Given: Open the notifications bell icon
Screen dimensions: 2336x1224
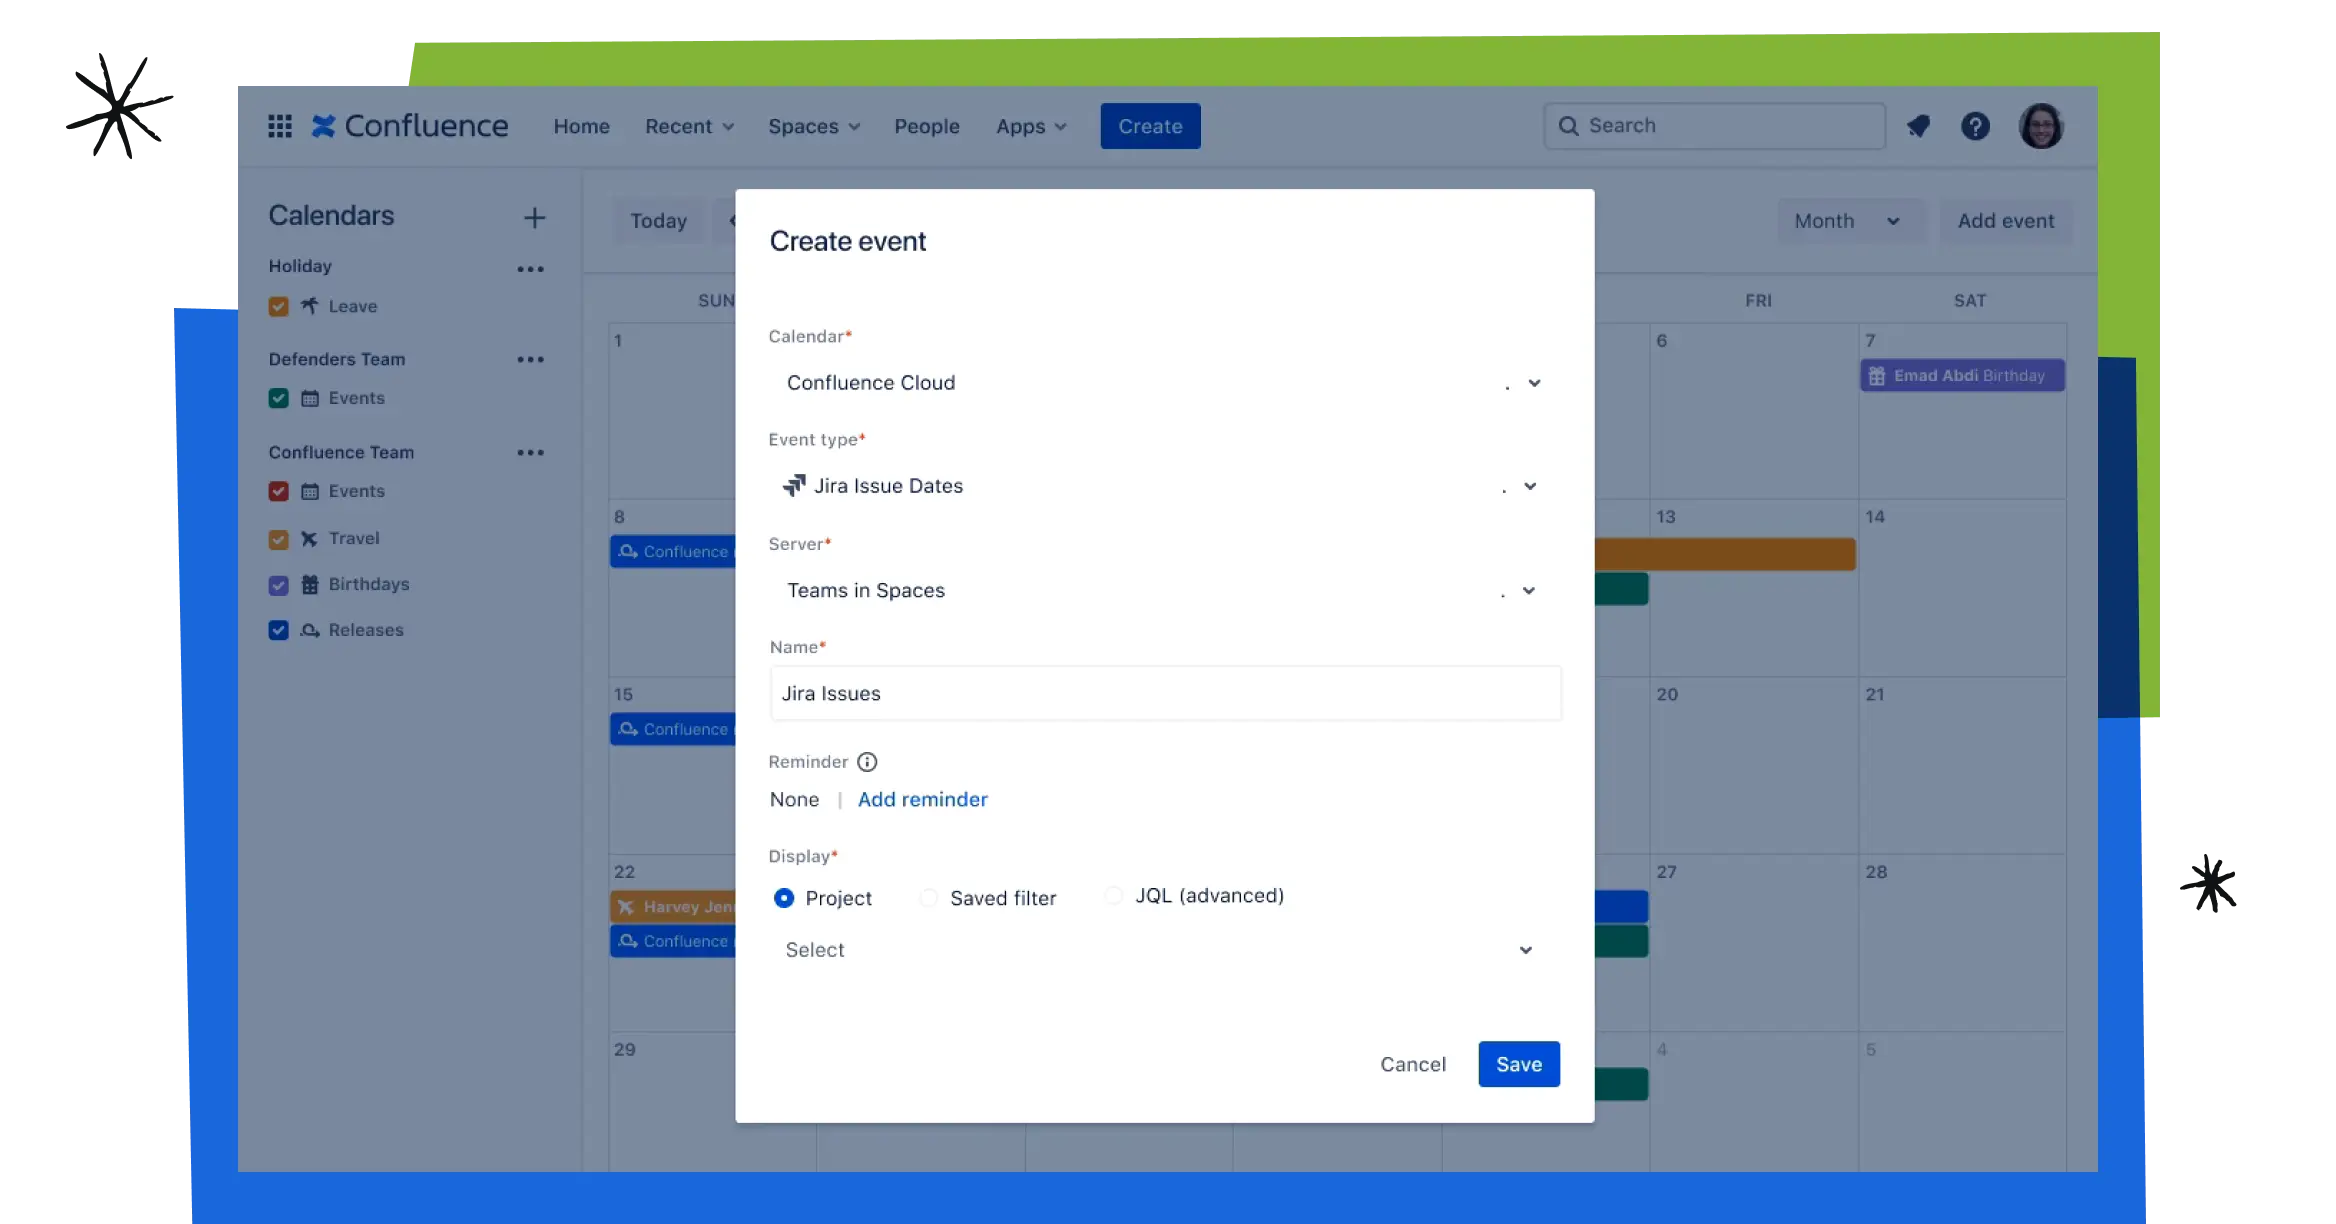Looking at the screenshot, I should pyautogui.click(x=1918, y=126).
